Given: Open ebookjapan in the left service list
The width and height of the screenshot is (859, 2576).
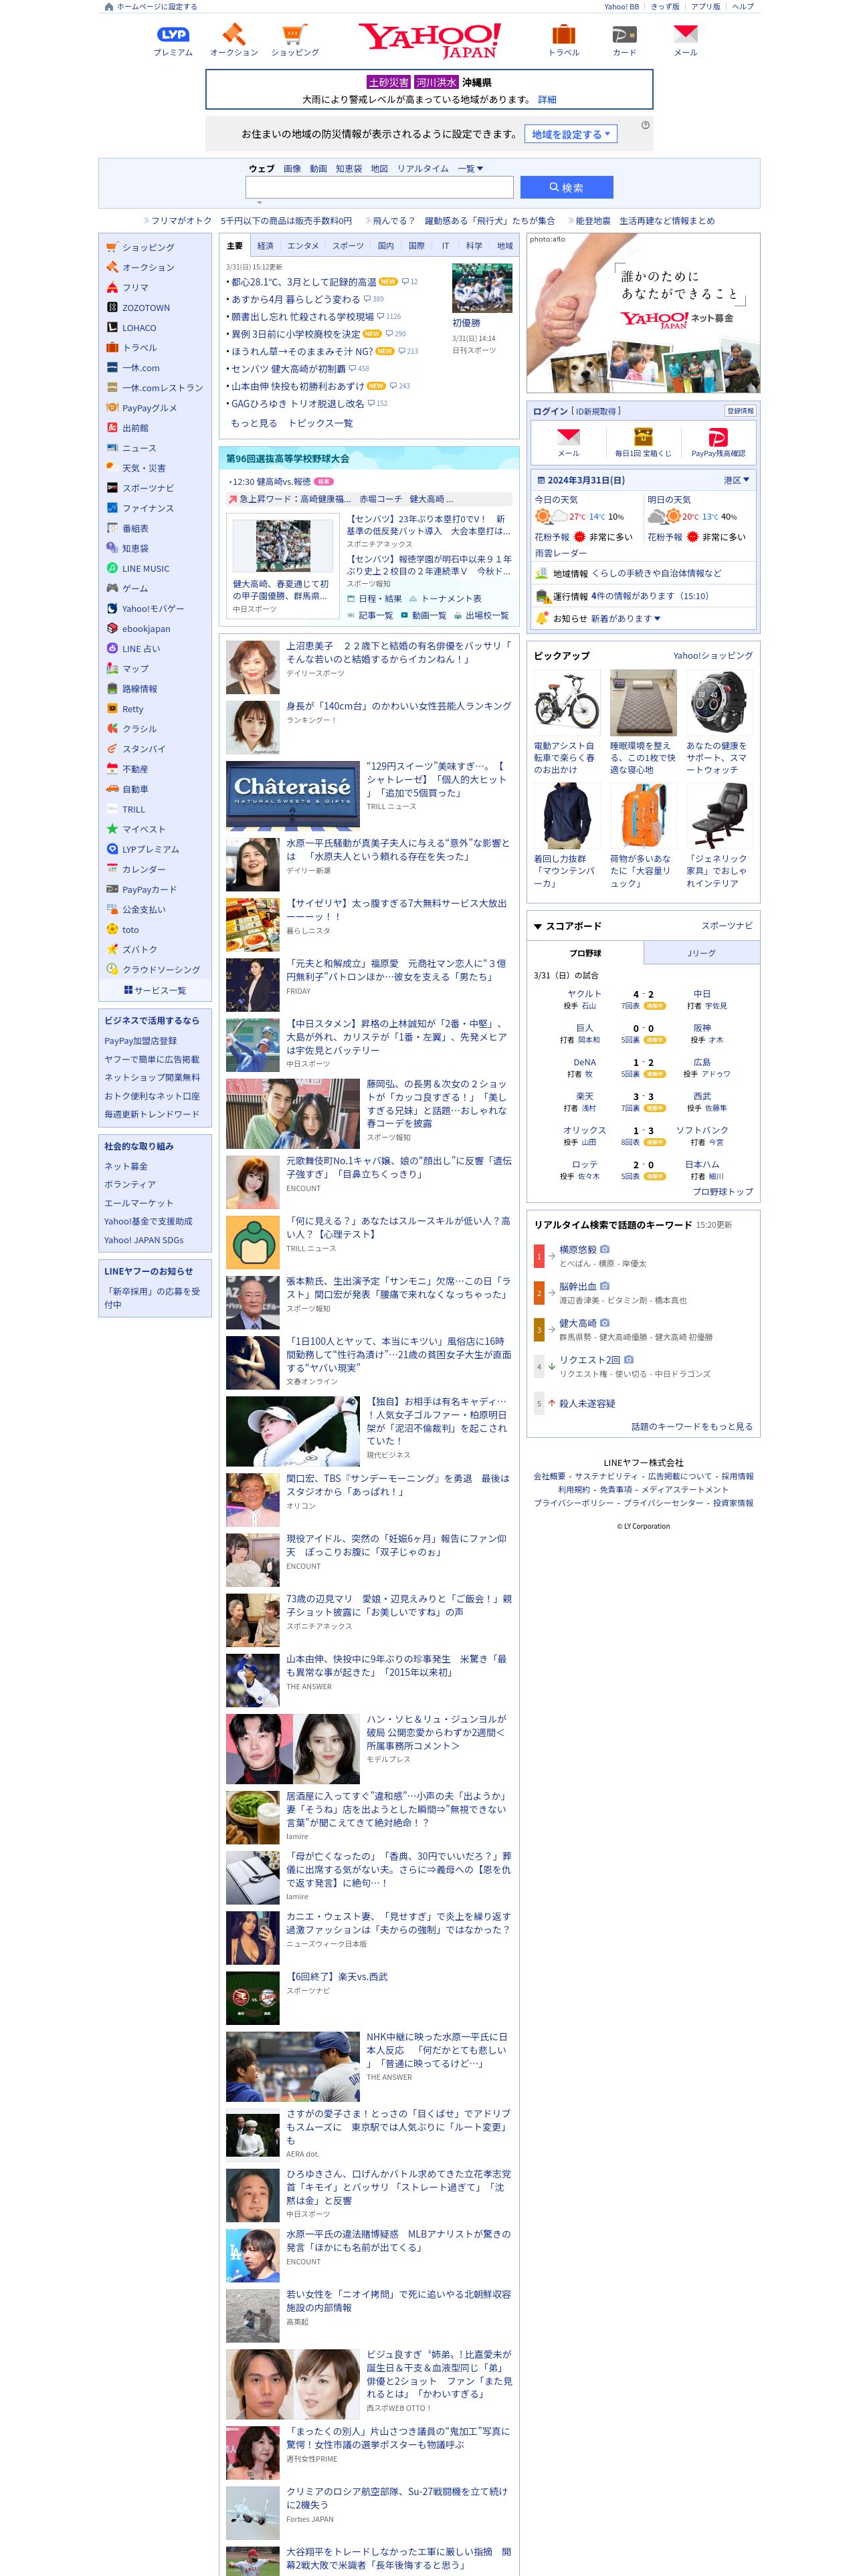Looking at the screenshot, I should 145,628.
